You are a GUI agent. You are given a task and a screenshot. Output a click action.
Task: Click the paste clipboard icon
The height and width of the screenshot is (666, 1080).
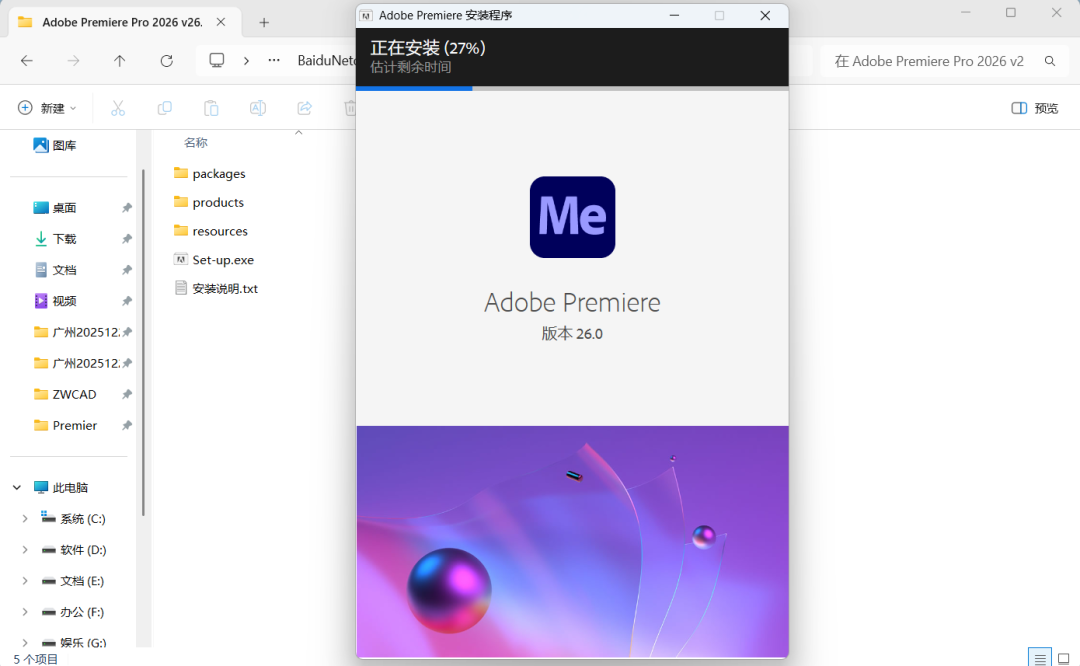point(211,108)
